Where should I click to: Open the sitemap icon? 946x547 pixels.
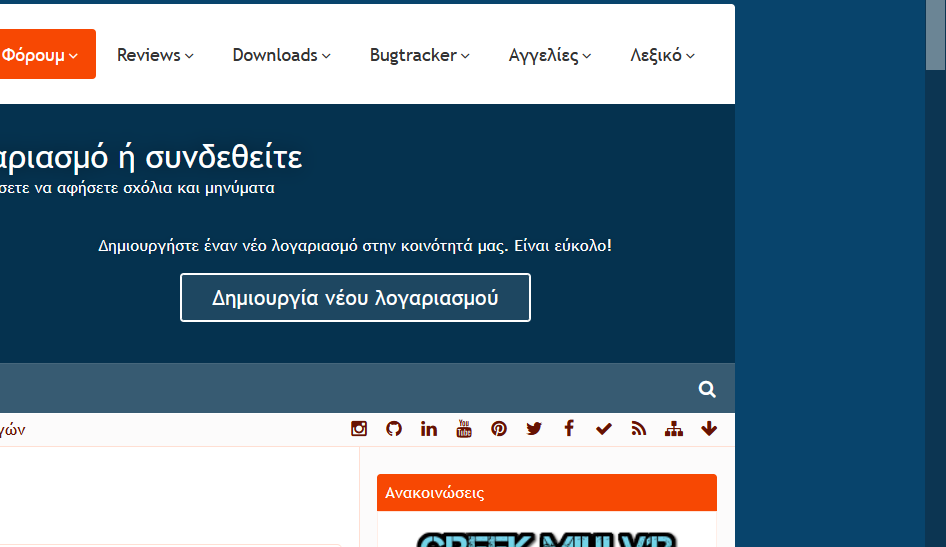click(x=674, y=429)
